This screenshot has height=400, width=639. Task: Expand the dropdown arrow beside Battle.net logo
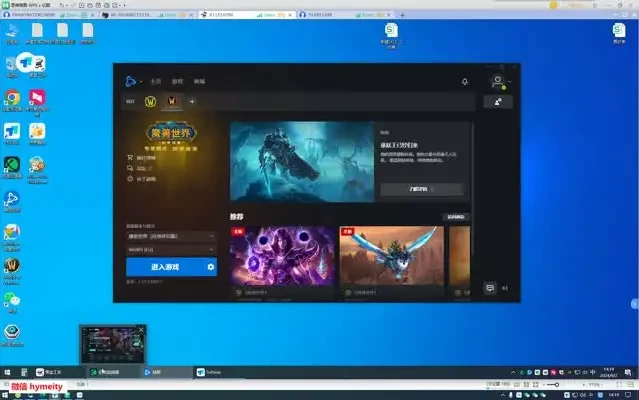pos(143,81)
